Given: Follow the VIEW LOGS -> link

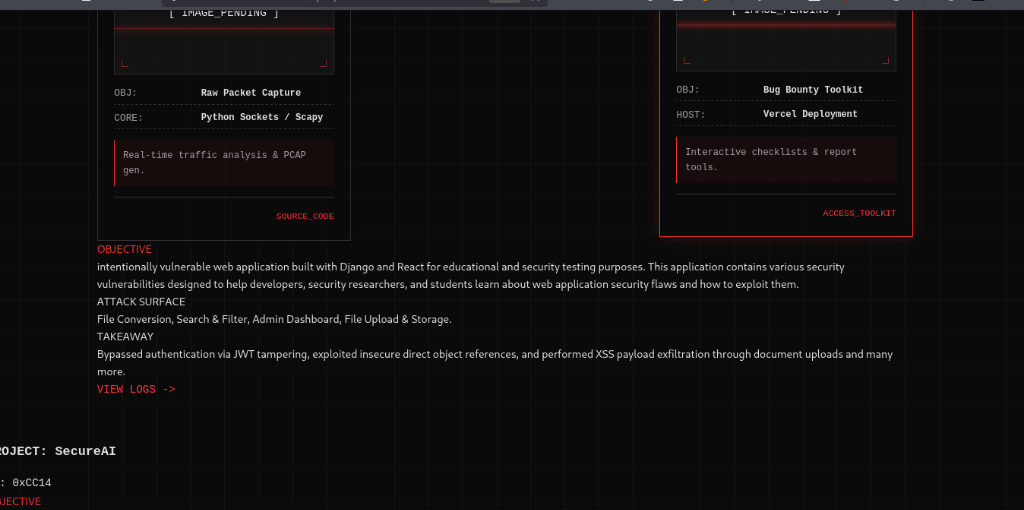Looking at the screenshot, I should (x=136, y=389).
